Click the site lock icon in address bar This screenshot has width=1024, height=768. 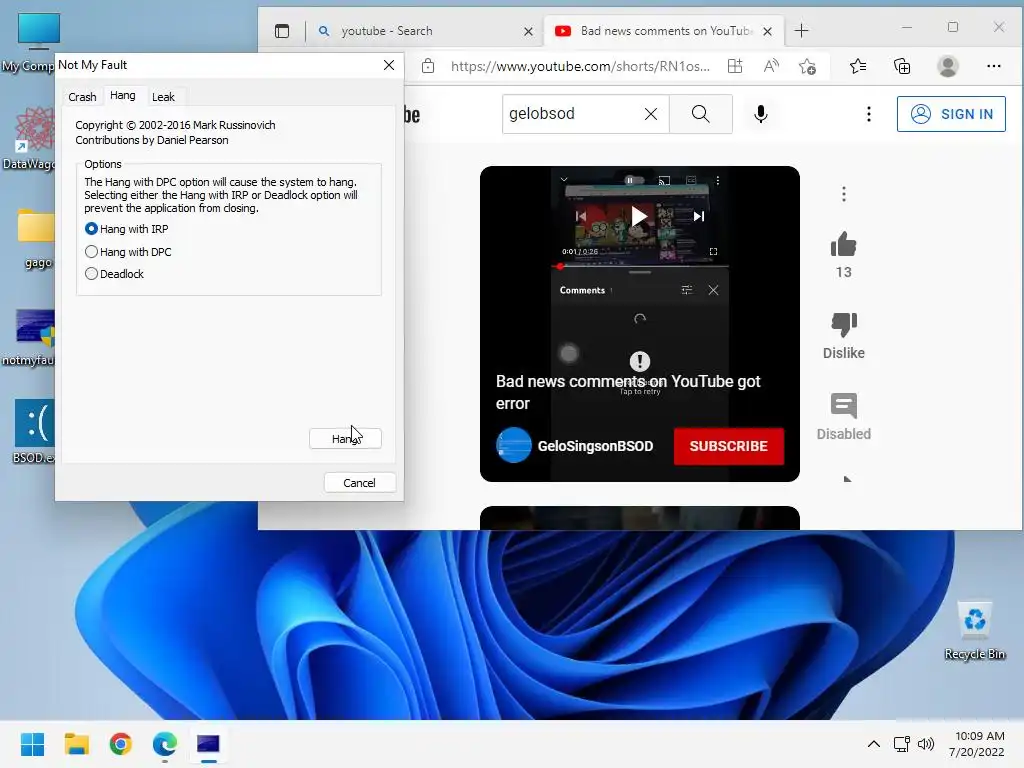[x=428, y=66]
